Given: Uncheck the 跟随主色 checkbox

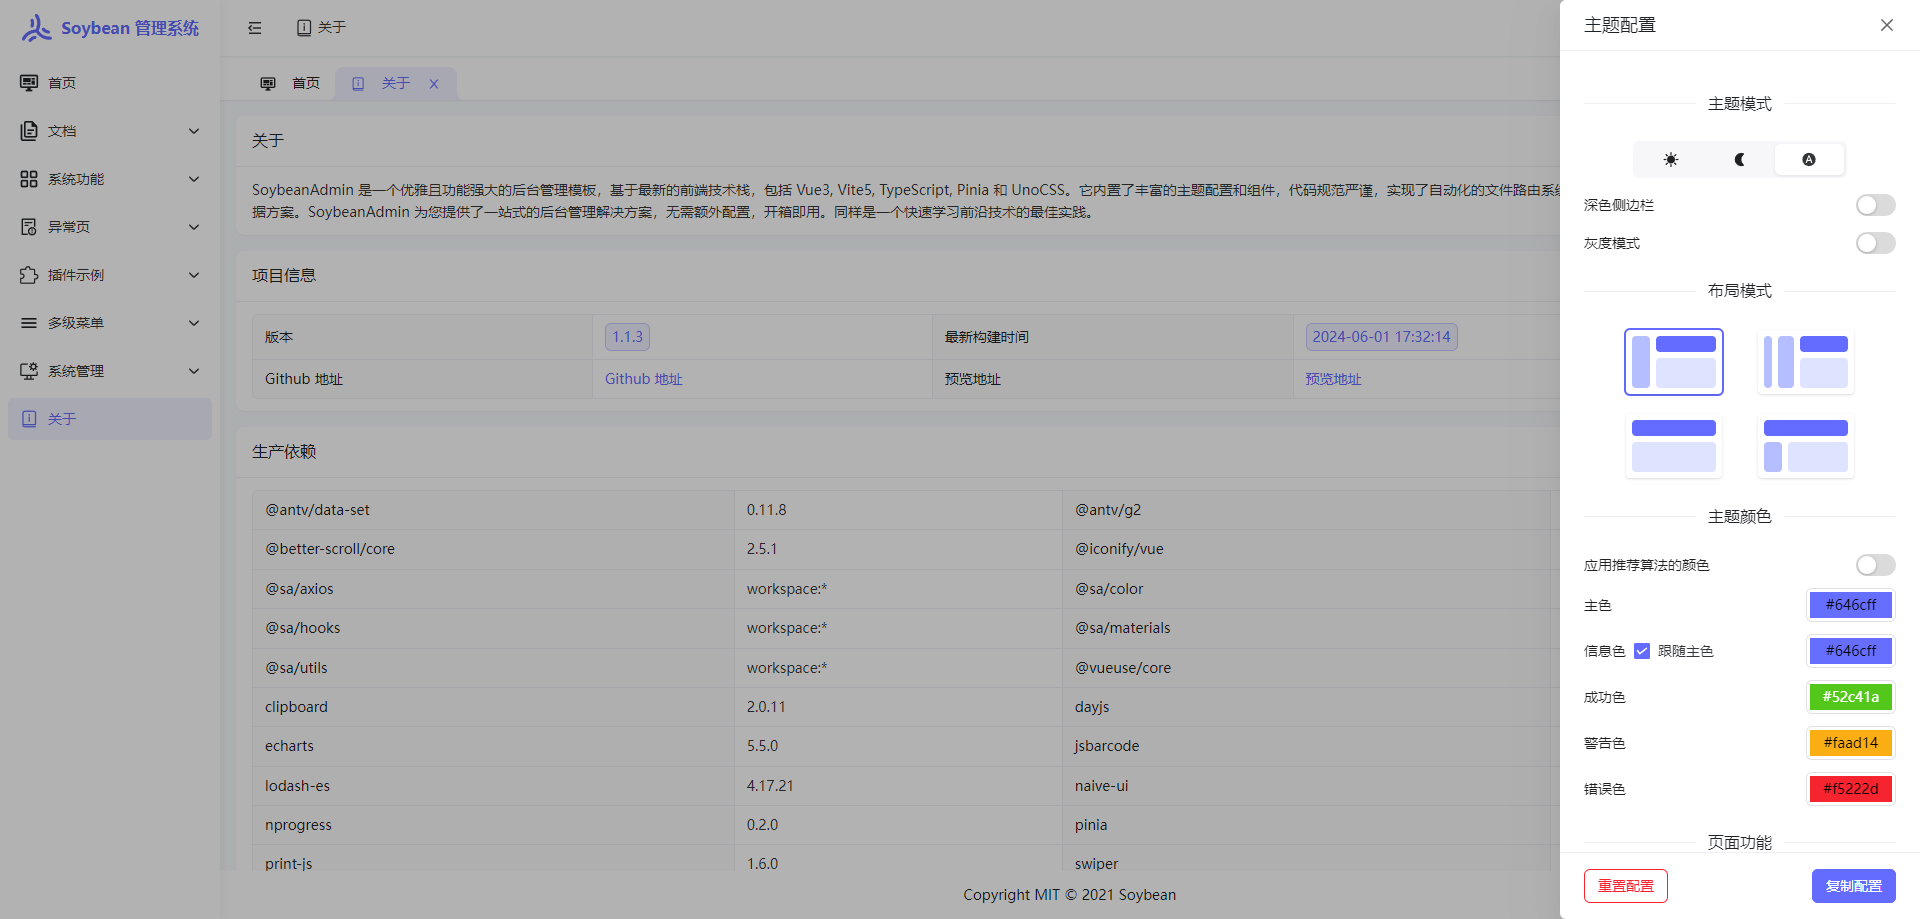Looking at the screenshot, I should [1642, 651].
